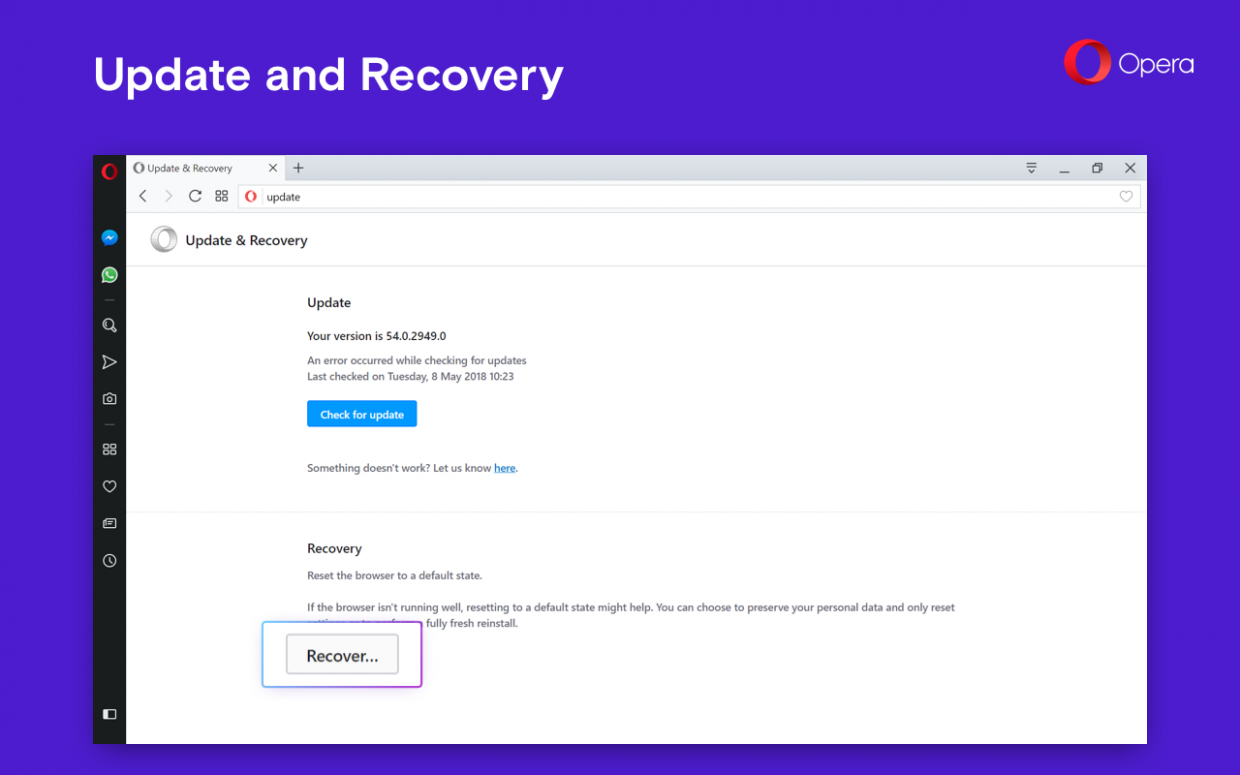Open Speed Dial from the sidebar grid icon

(x=109, y=449)
